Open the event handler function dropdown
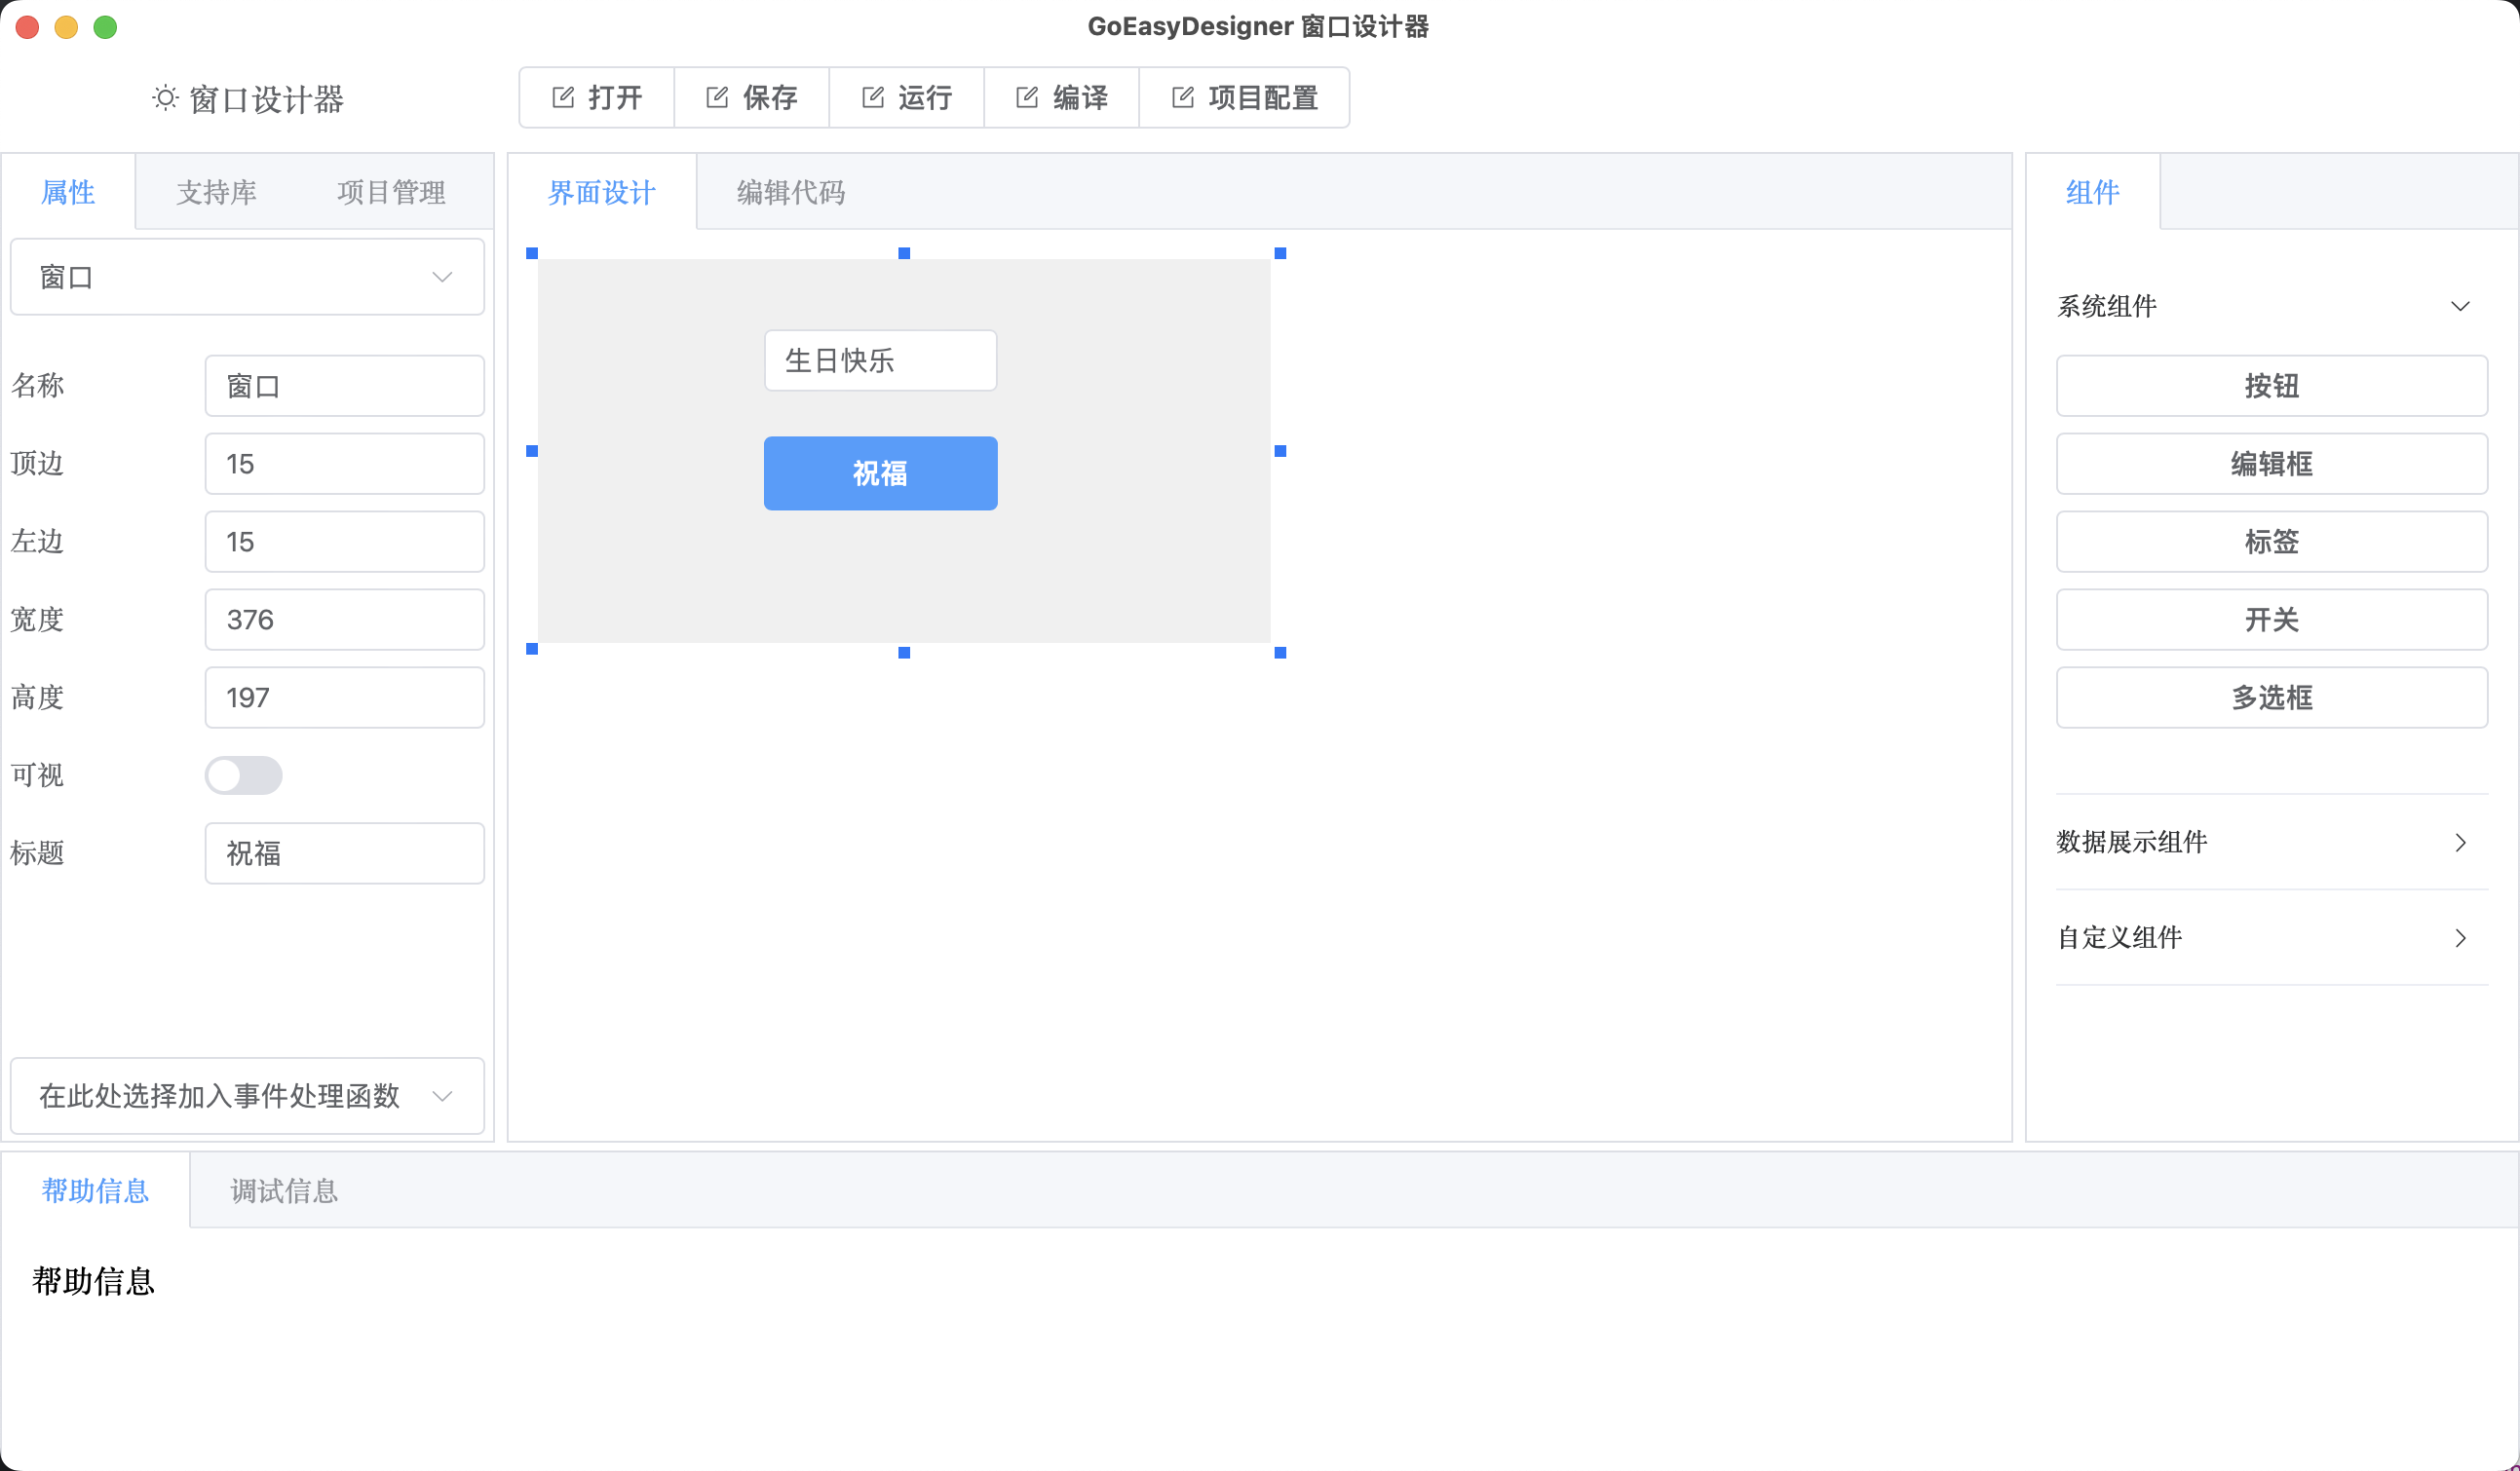The image size is (2520, 1471). pyautogui.click(x=247, y=1096)
